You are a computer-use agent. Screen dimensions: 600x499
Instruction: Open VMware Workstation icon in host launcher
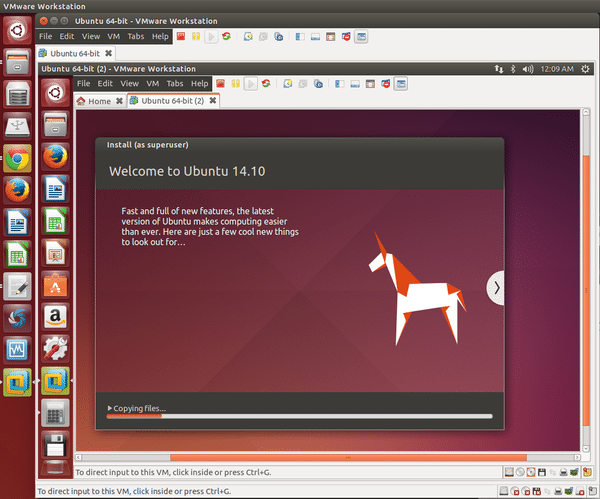tap(17, 382)
